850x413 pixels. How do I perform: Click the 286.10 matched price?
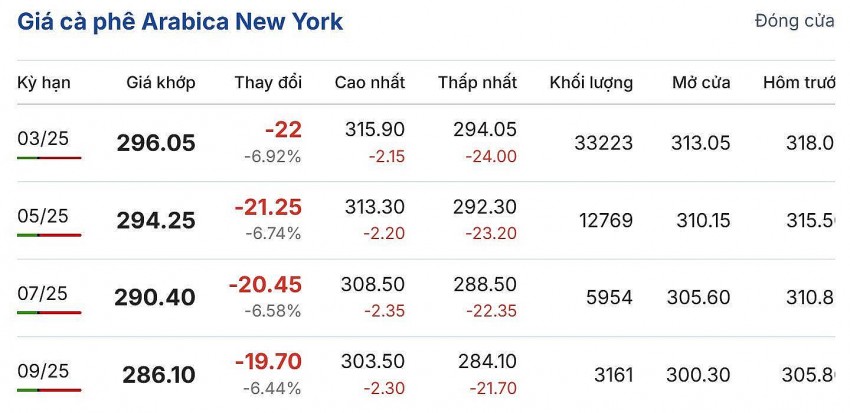point(159,375)
